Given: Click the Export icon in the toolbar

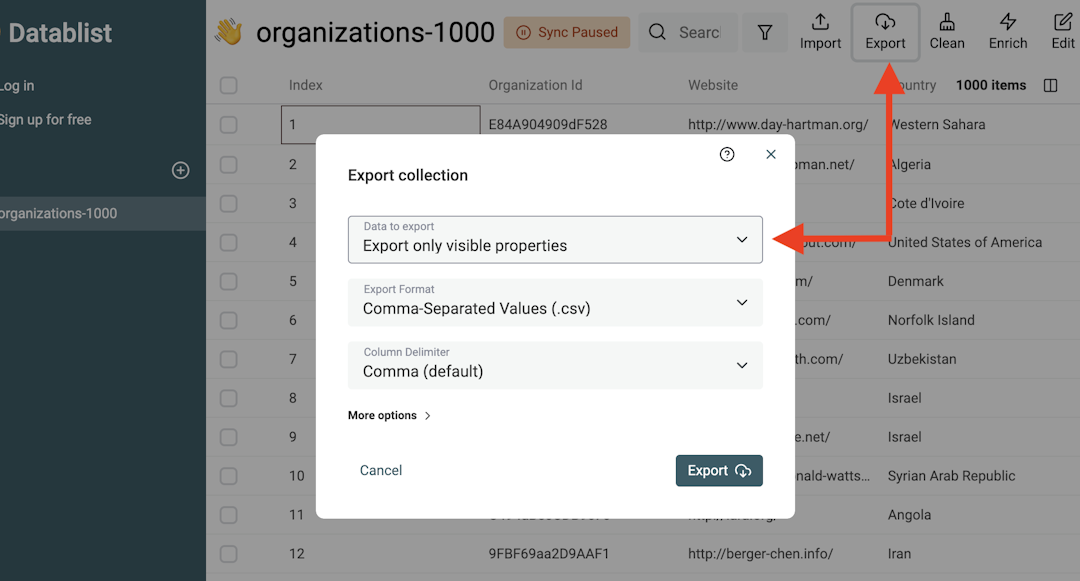Looking at the screenshot, I should [x=885, y=32].
